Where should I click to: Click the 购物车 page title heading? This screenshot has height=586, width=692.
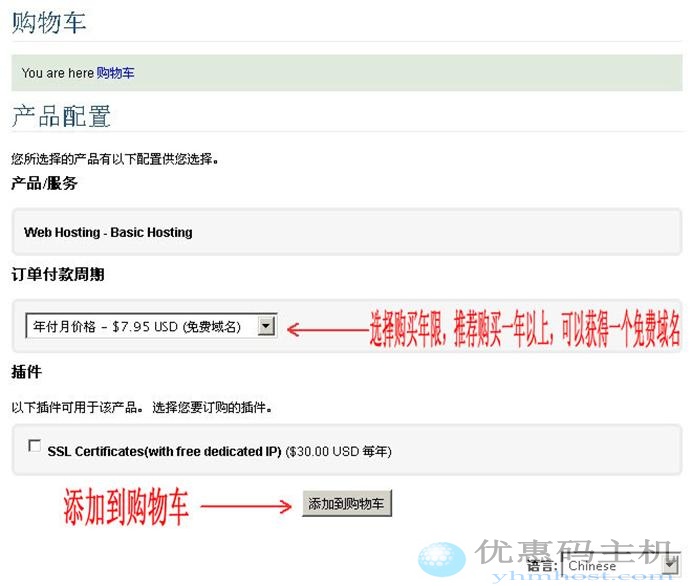click(49, 23)
